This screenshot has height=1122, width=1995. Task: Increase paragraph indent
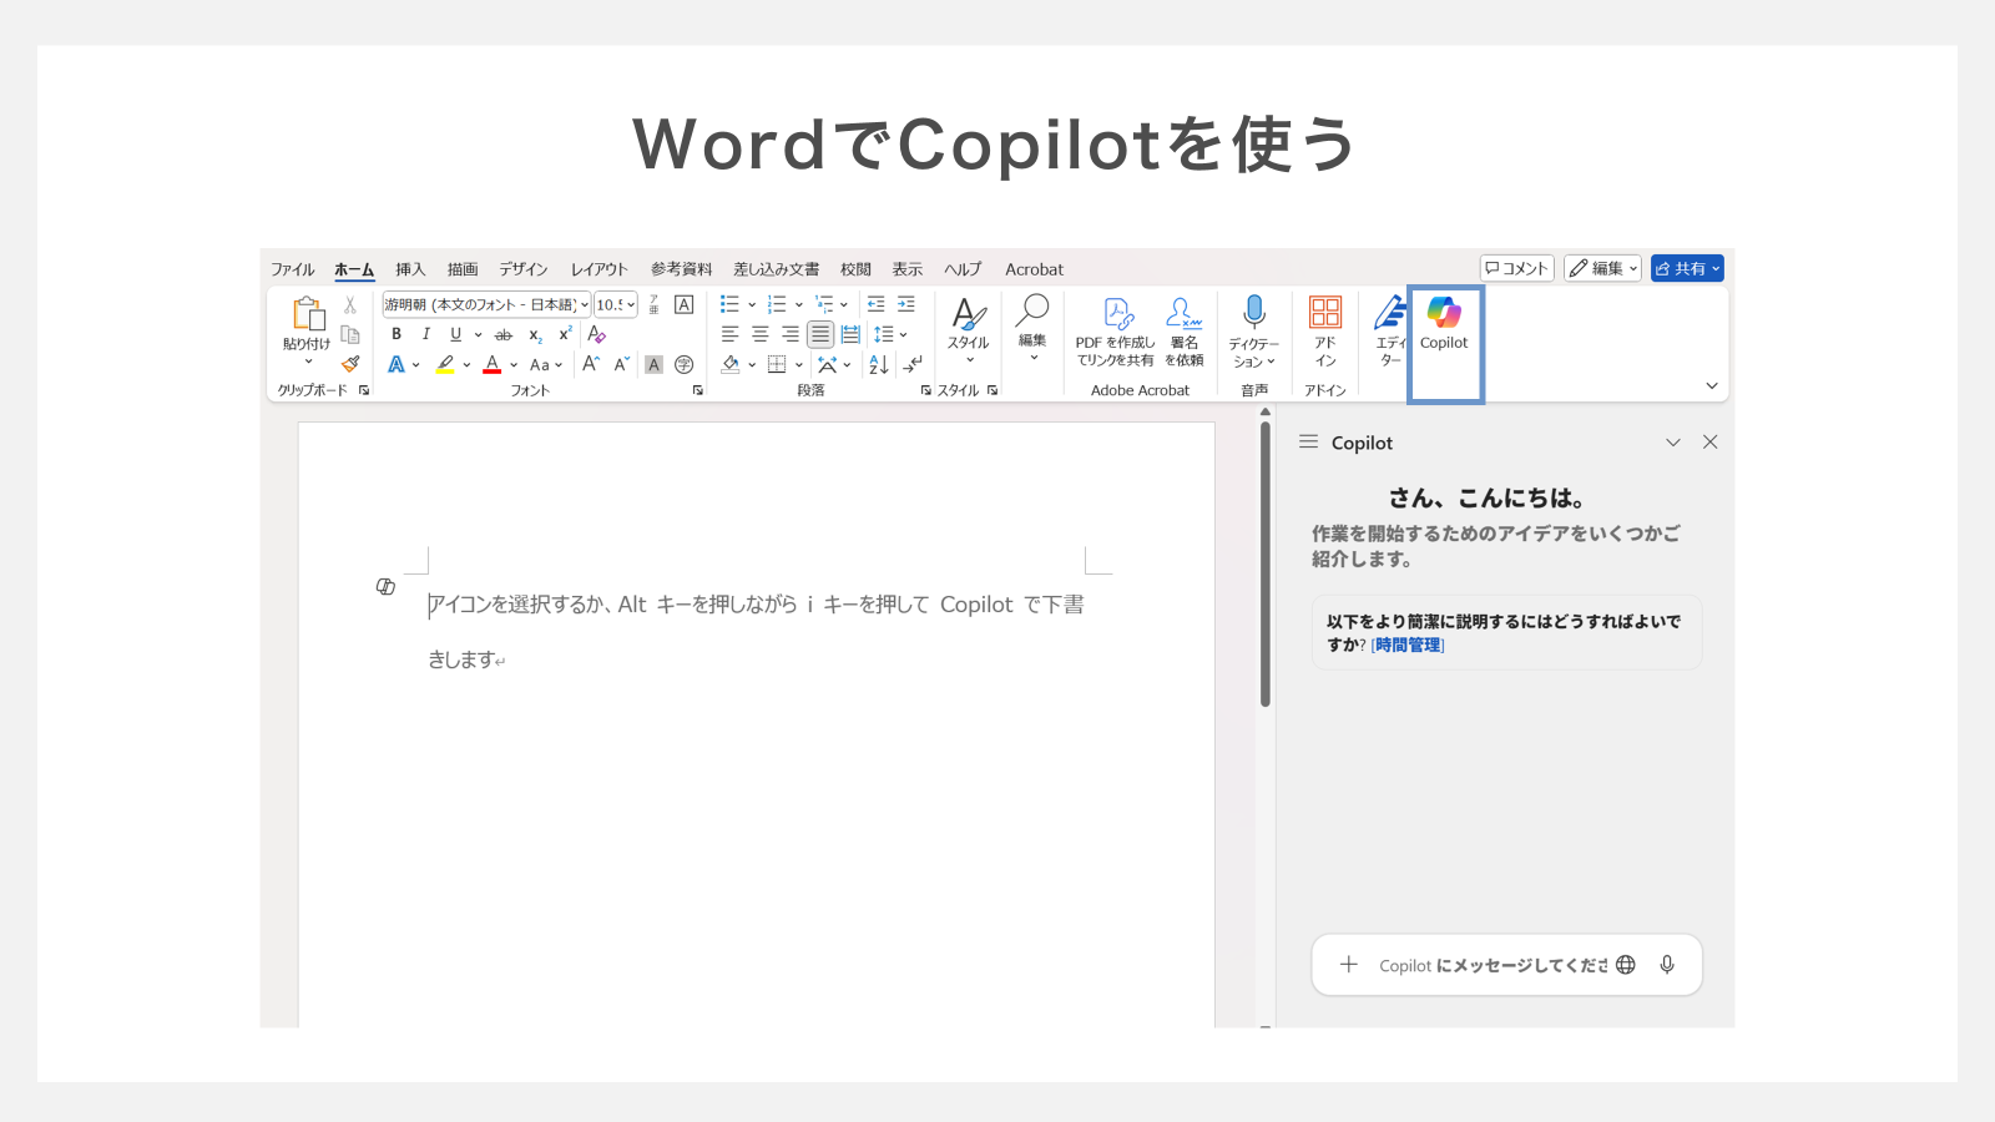tap(906, 304)
